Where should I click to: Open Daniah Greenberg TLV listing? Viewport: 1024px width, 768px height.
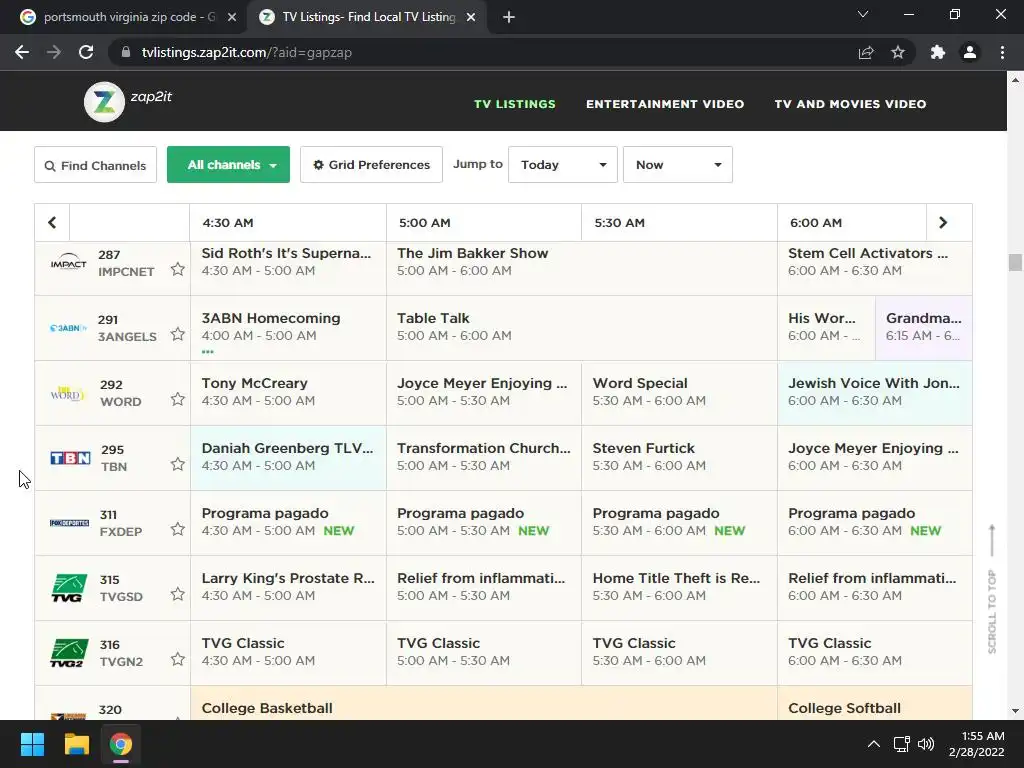[288, 458]
